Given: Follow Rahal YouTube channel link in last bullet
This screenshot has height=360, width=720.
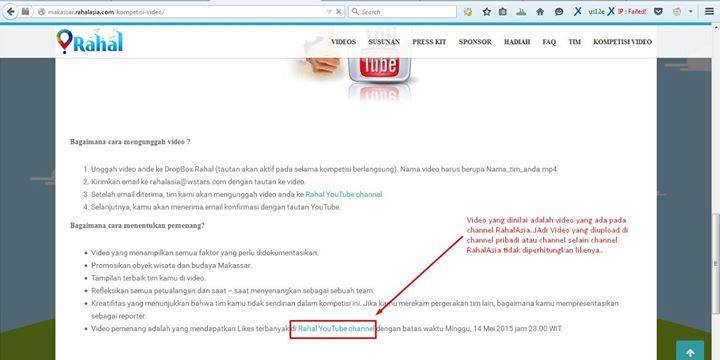Looking at the screenshot, I should click(336, 329).
